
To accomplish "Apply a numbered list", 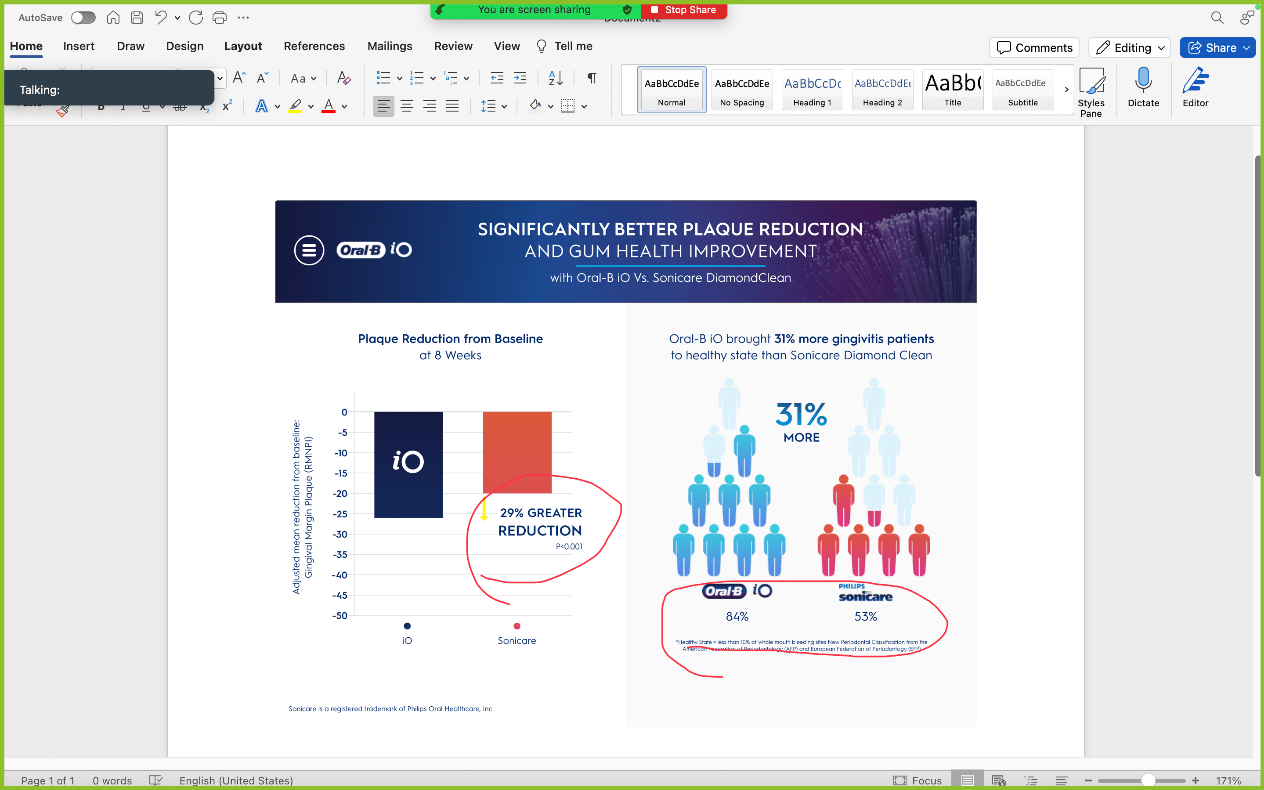I will (417, 78).
